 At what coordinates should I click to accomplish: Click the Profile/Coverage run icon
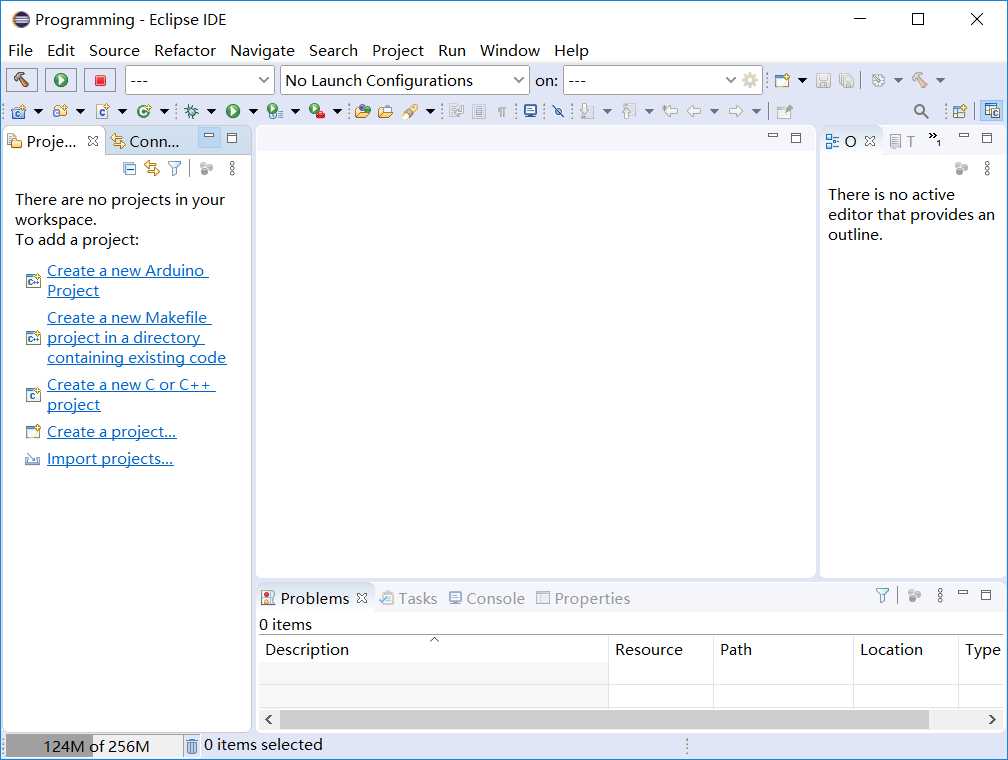(275, 111)
